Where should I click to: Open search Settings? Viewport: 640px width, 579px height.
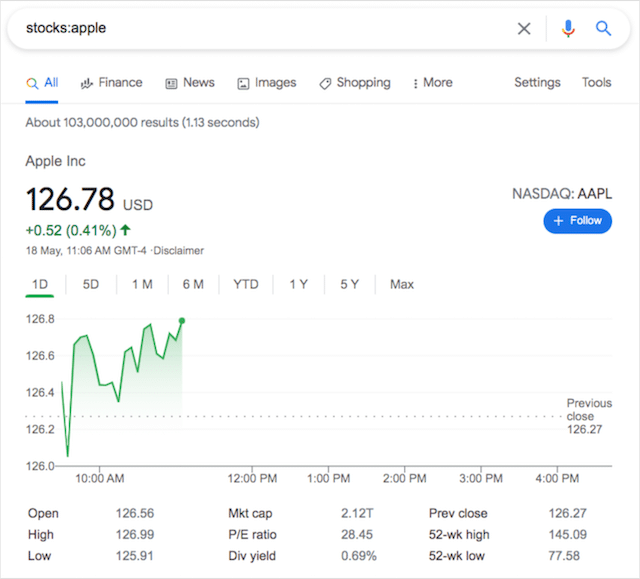537,82
